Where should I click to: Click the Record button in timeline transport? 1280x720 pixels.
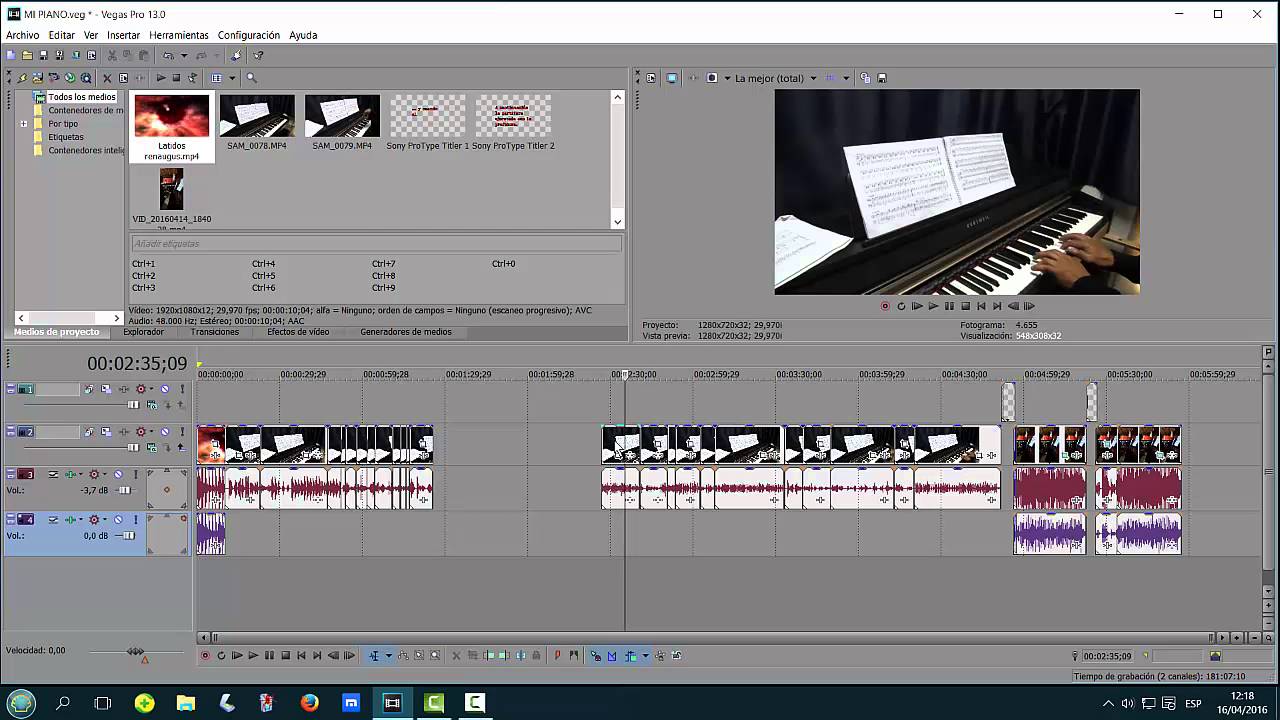tap(205, 656)
